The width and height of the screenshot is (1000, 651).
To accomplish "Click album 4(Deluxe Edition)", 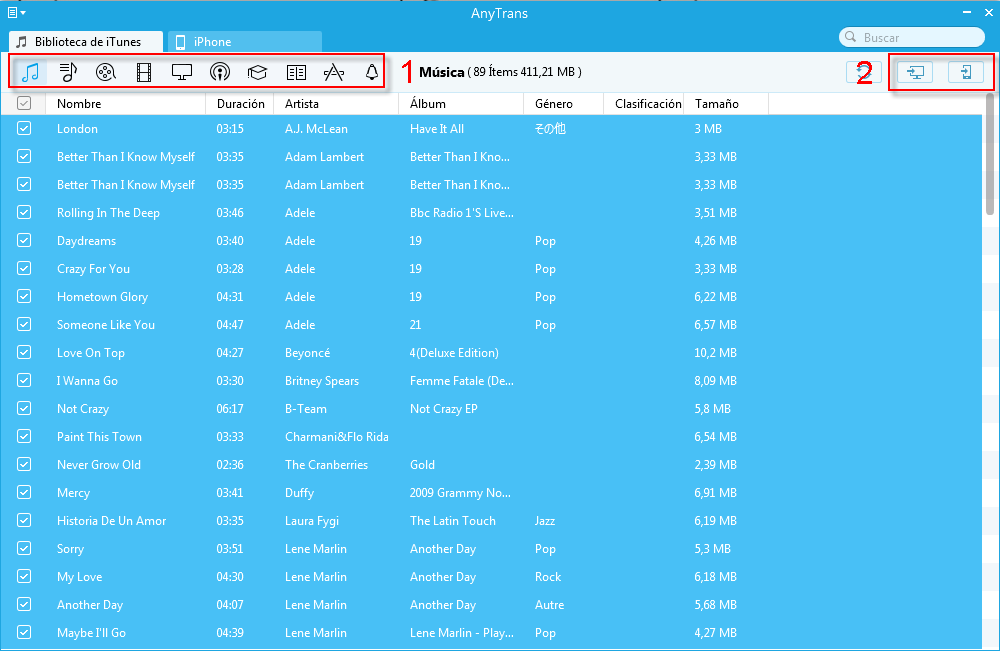I will click(454, 353).
